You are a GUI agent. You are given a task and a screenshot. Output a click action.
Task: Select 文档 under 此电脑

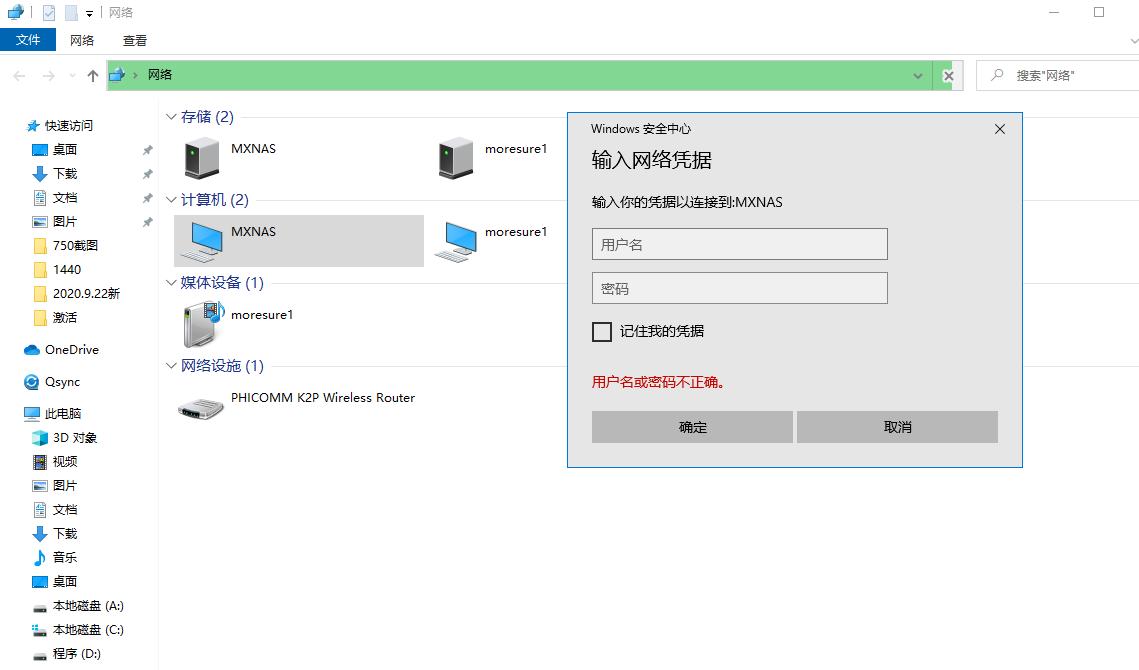(x=65, y=509)
